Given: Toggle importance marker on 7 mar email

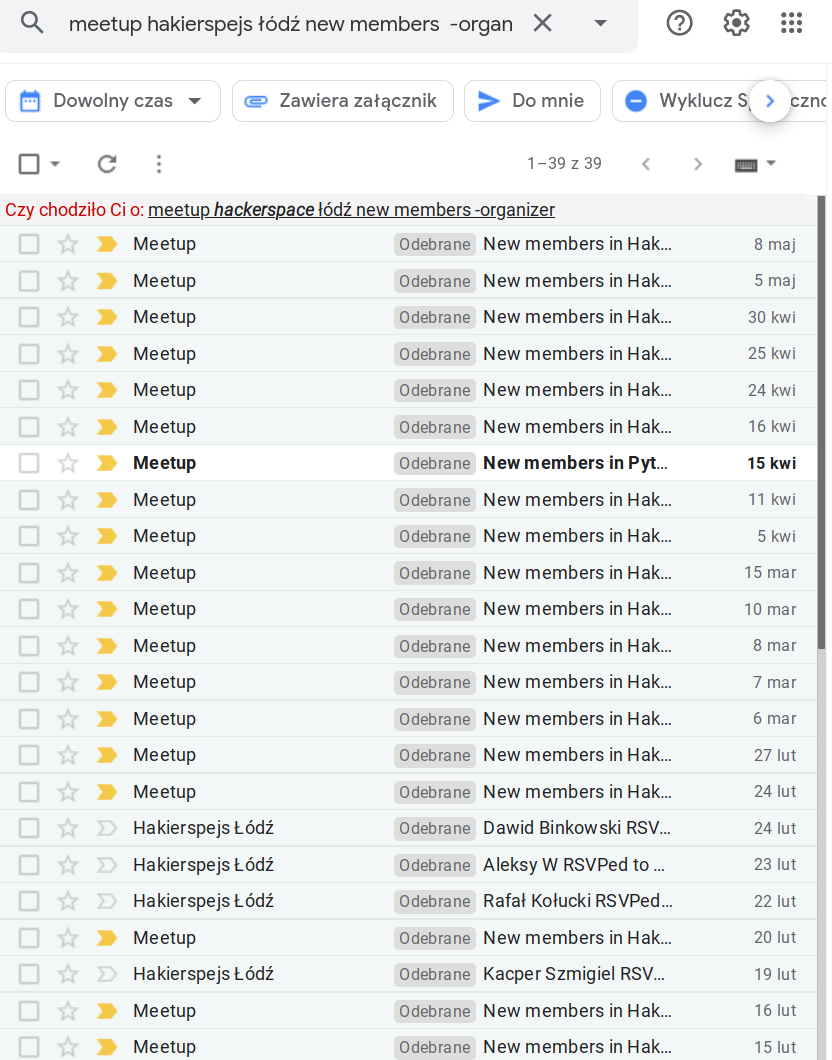Looking at the screenshot, I should click(107, 682).
